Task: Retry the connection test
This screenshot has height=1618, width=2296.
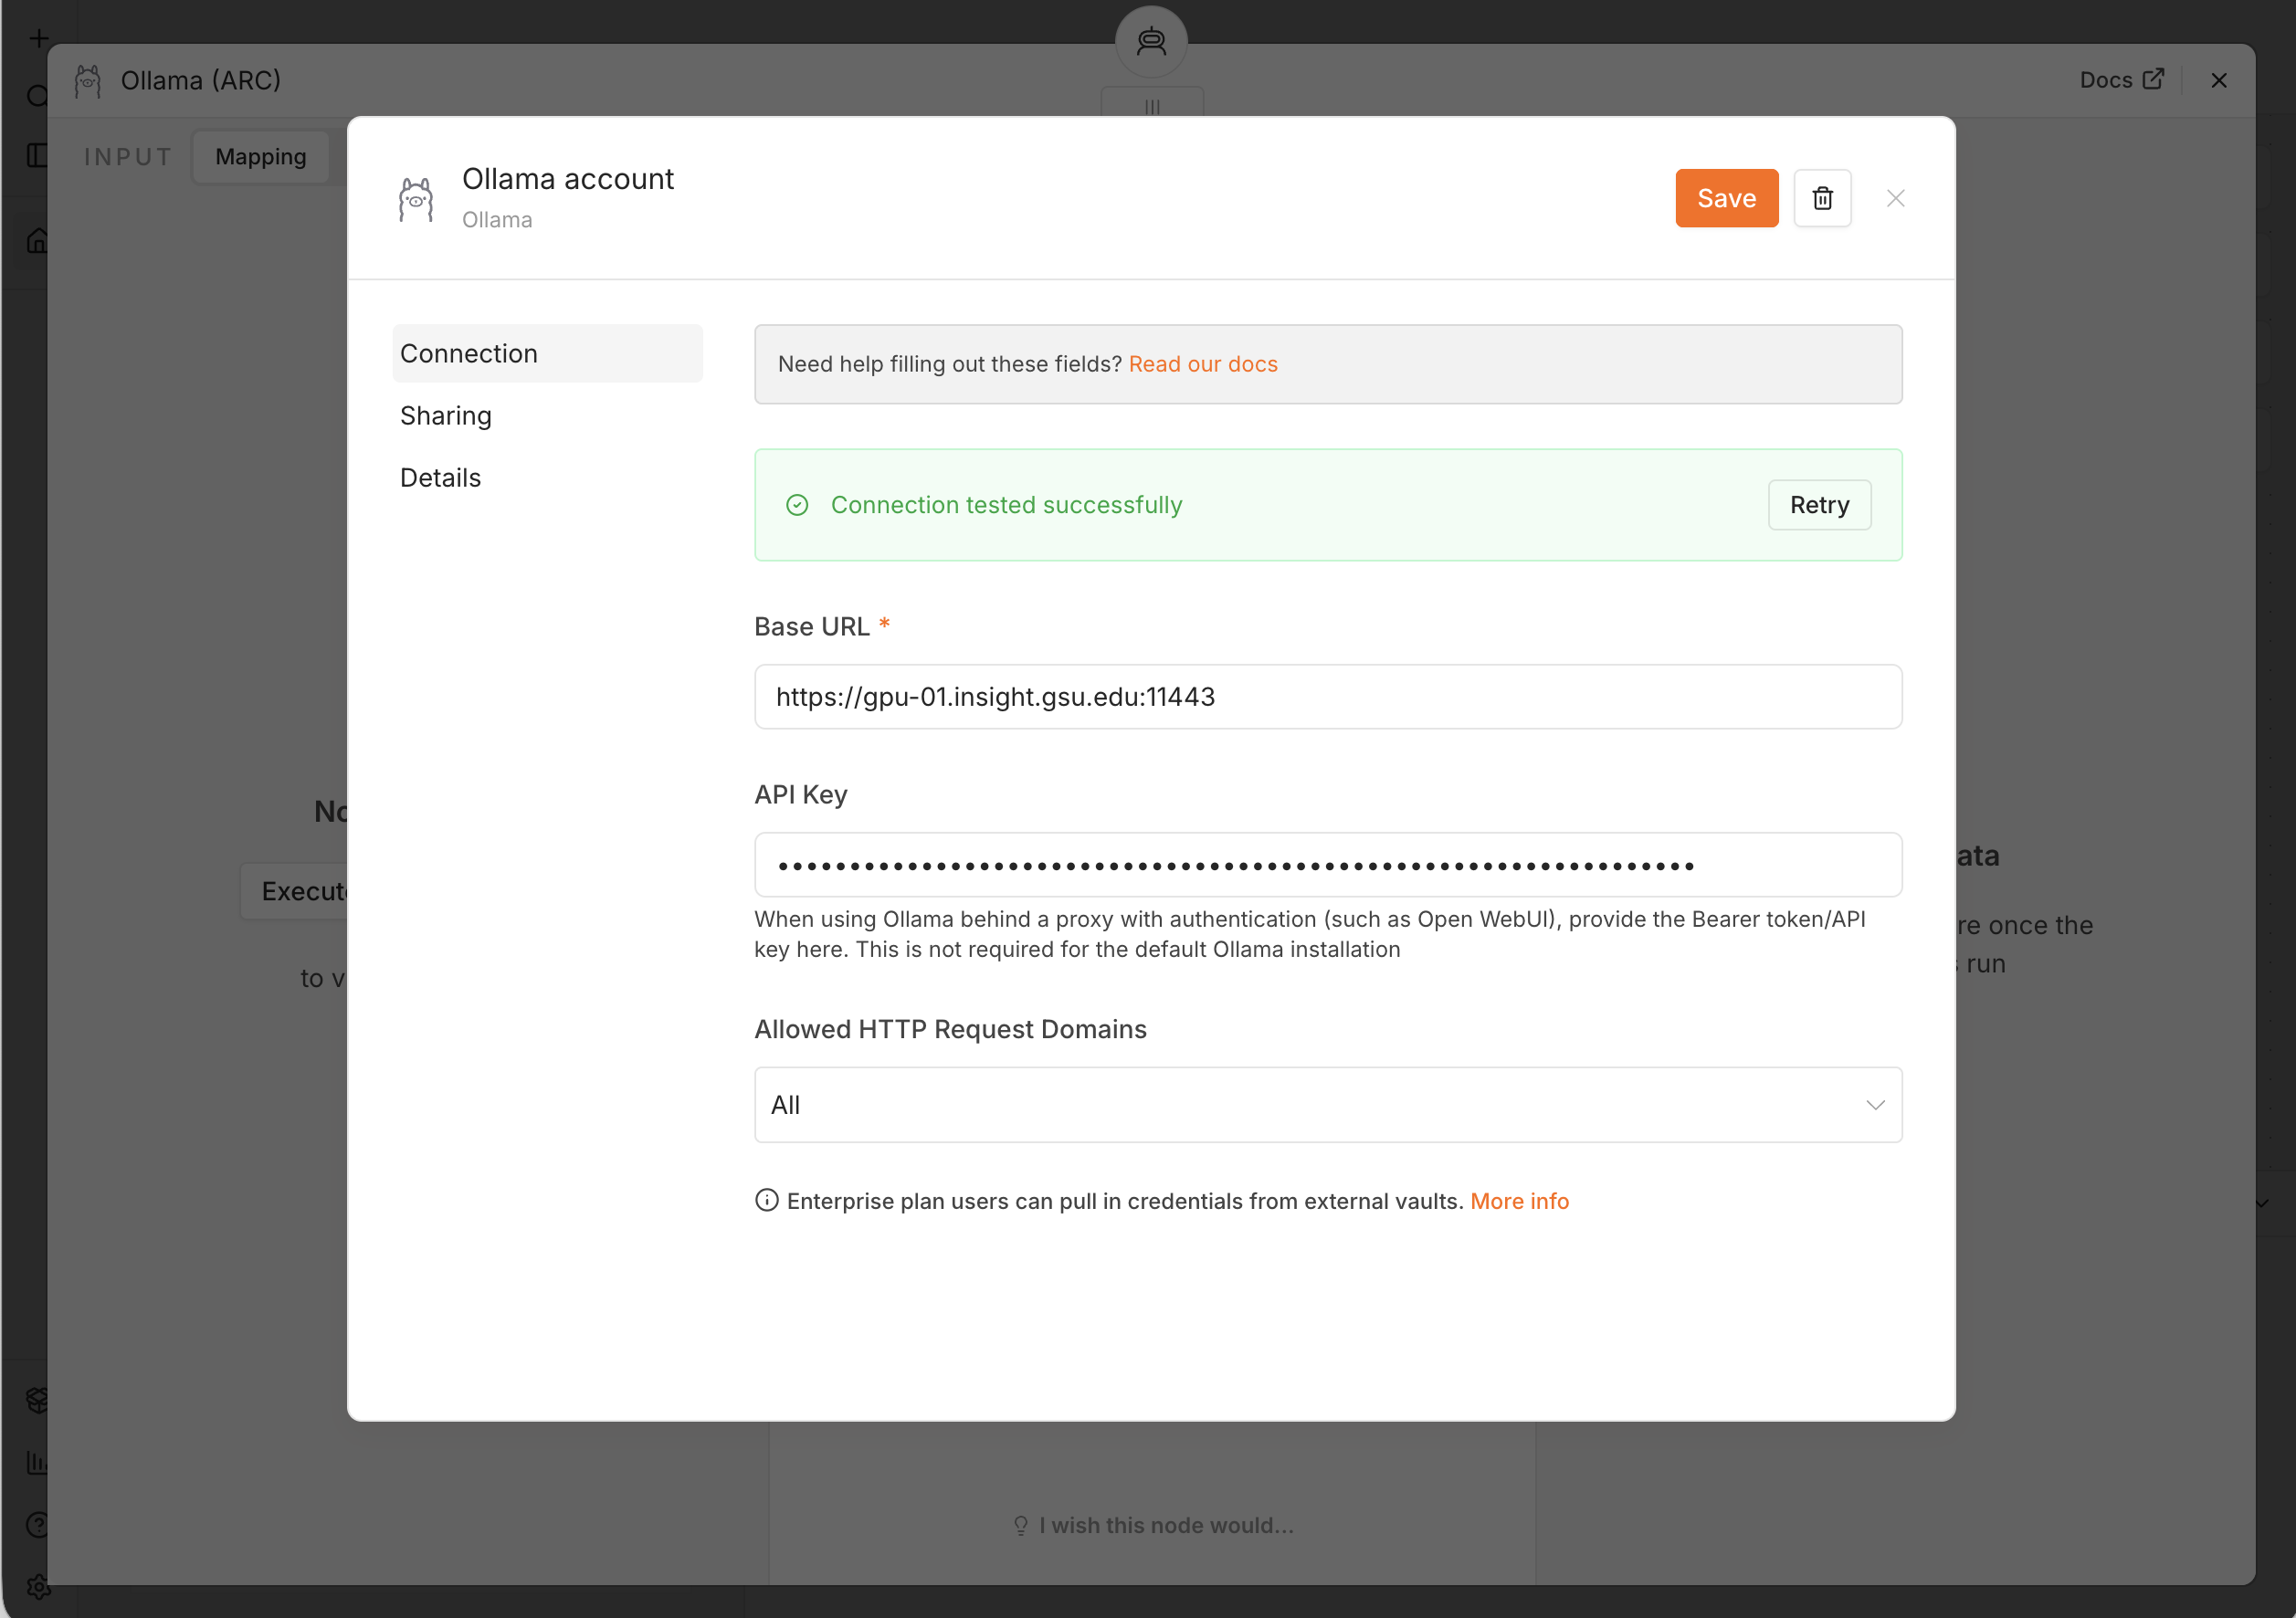Action: pos(1819,505)
